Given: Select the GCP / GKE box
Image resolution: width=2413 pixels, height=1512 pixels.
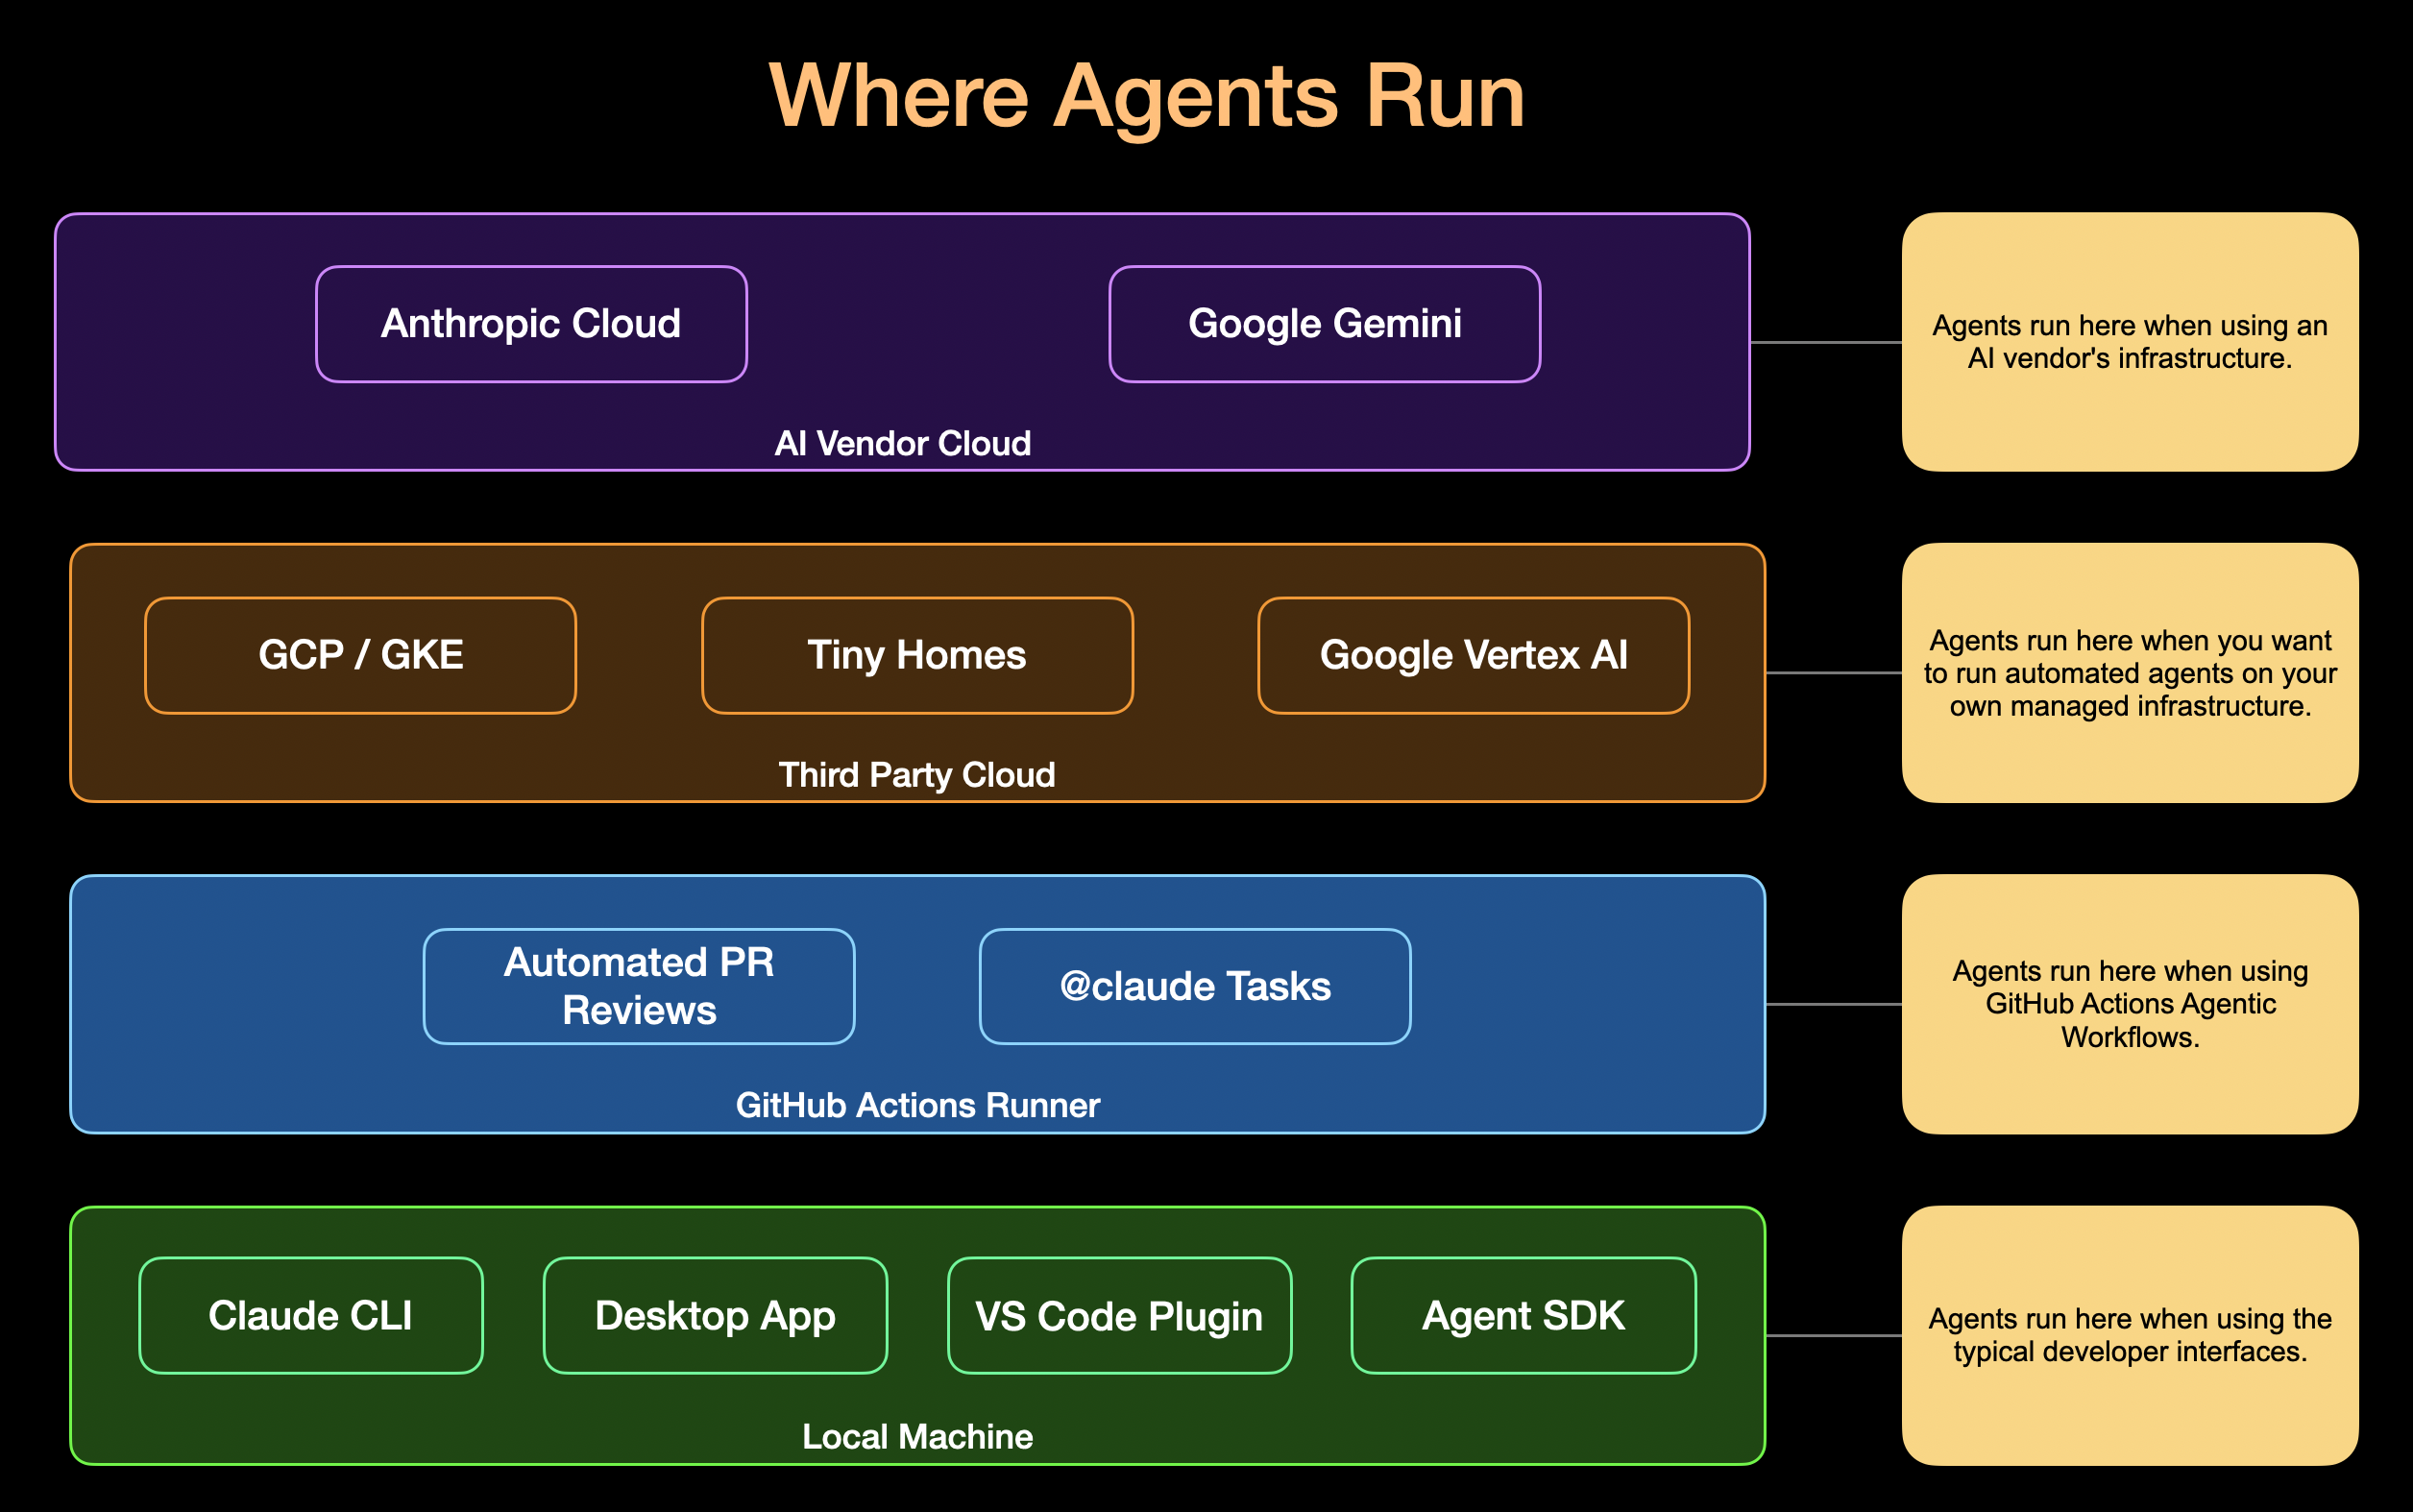Looking at the screenshot, I should (360, 655).
